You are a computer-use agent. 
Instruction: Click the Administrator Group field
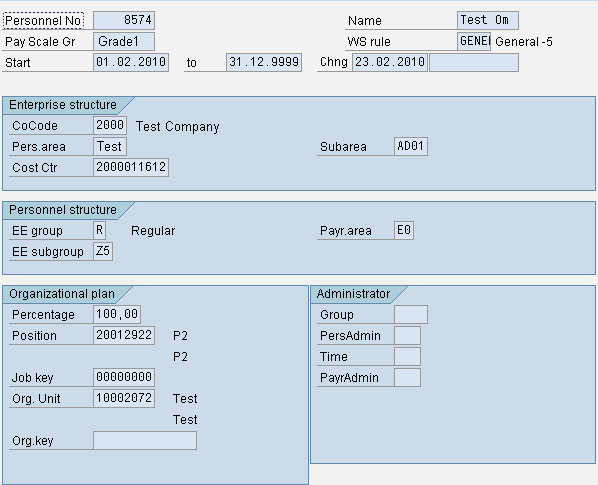(411, 314)
